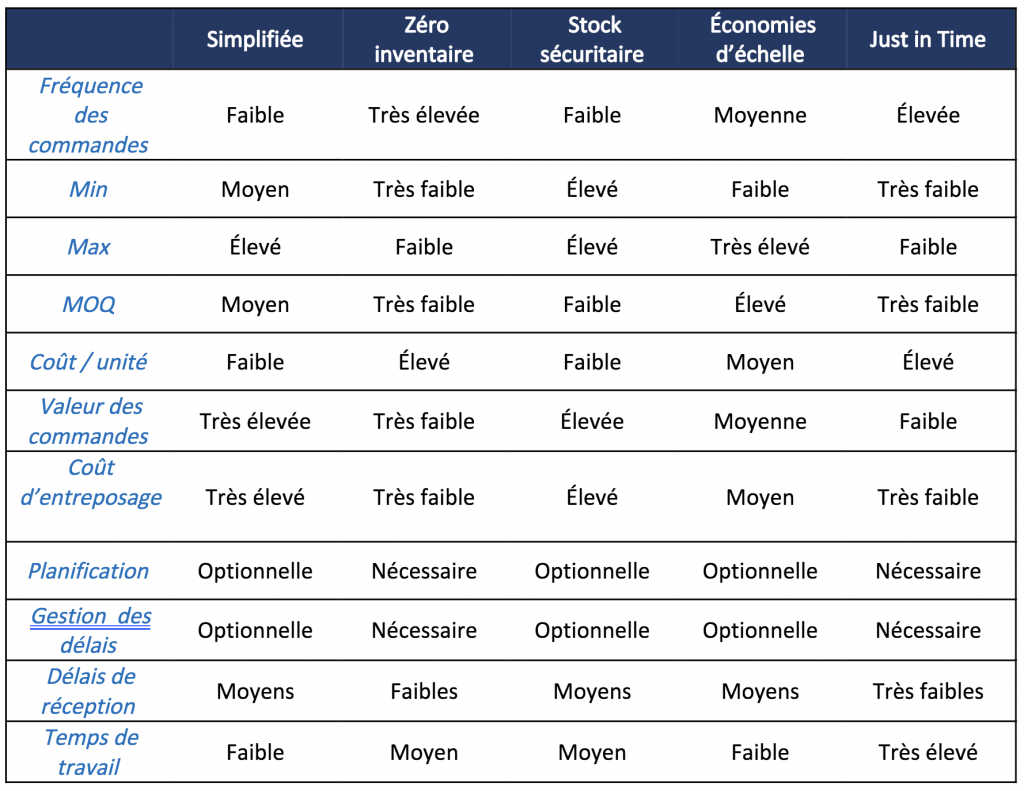Click the Délais de réception label
The height and width of the screenshot is (791, 1024).
pyautogui.click(x=89, y=691)
